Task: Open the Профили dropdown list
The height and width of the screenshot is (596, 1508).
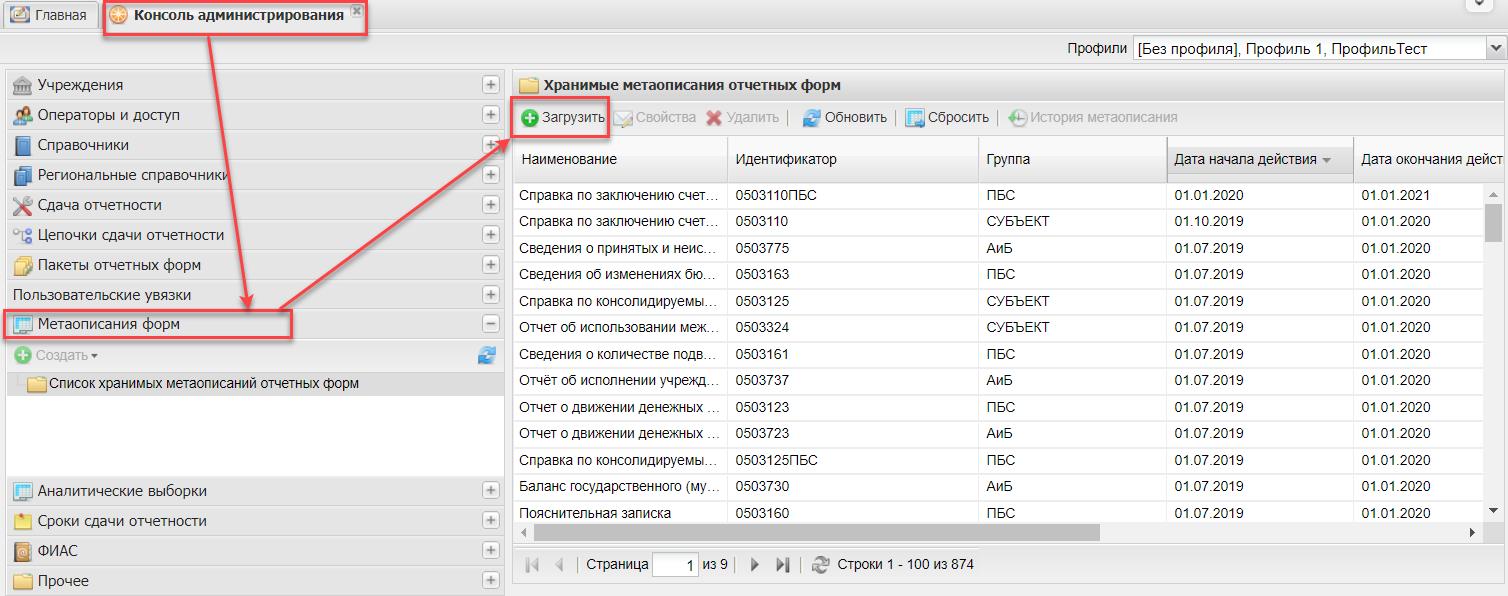Action: coord(1494,48)
